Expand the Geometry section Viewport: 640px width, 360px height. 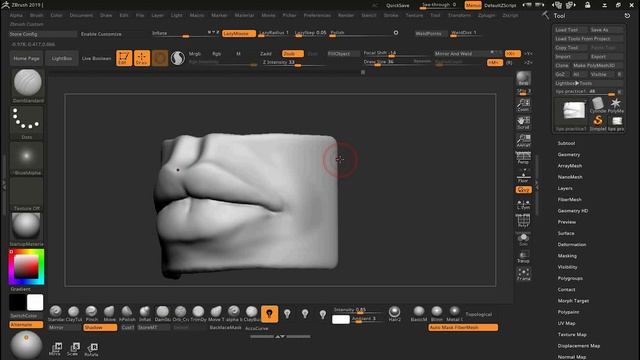point(569,155)
